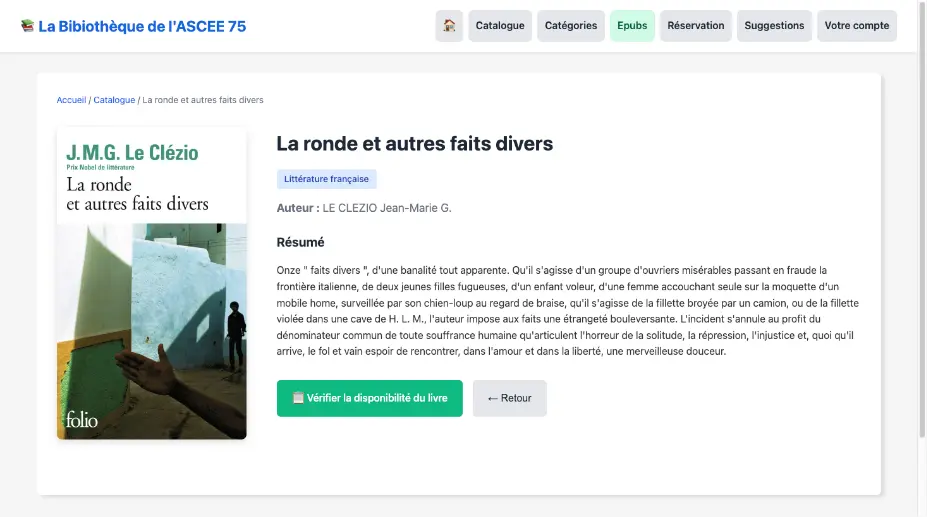The image size is (927, 518).
Task: Open Votre compte
Action: (857, 25)
